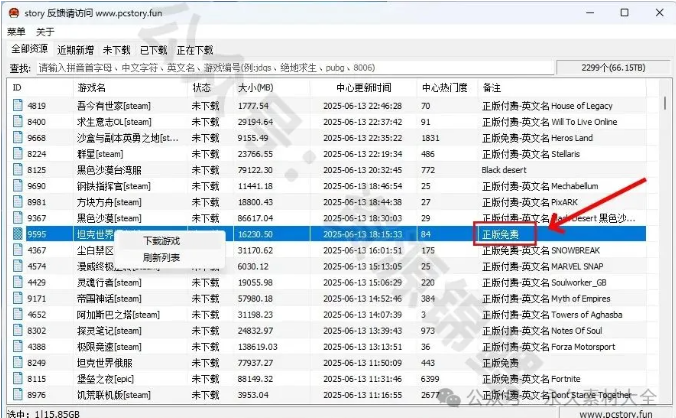Choose 刷新列表 from context menu
This screenshot has height=418, width=676.
(161, 258)
